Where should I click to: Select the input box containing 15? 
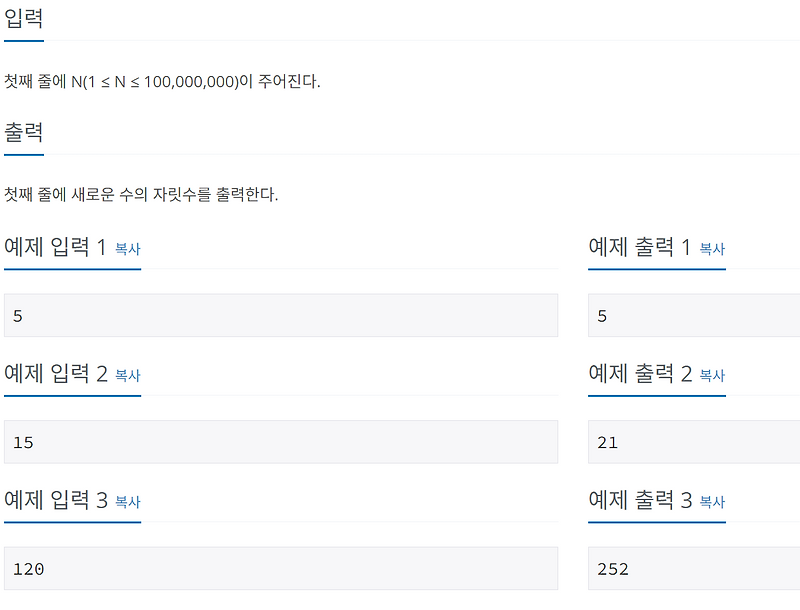coord(280,442)
